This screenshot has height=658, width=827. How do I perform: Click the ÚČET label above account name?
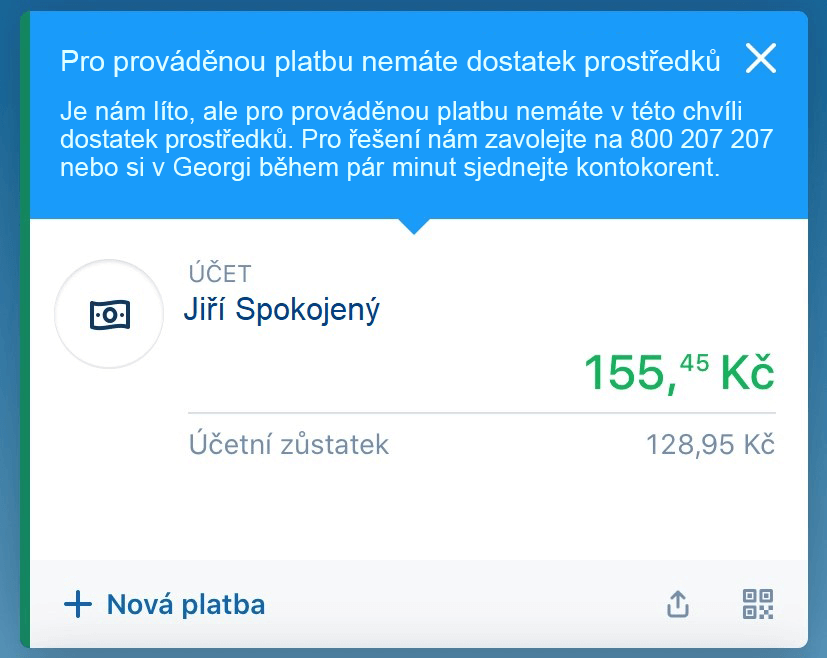pos(220,273)
